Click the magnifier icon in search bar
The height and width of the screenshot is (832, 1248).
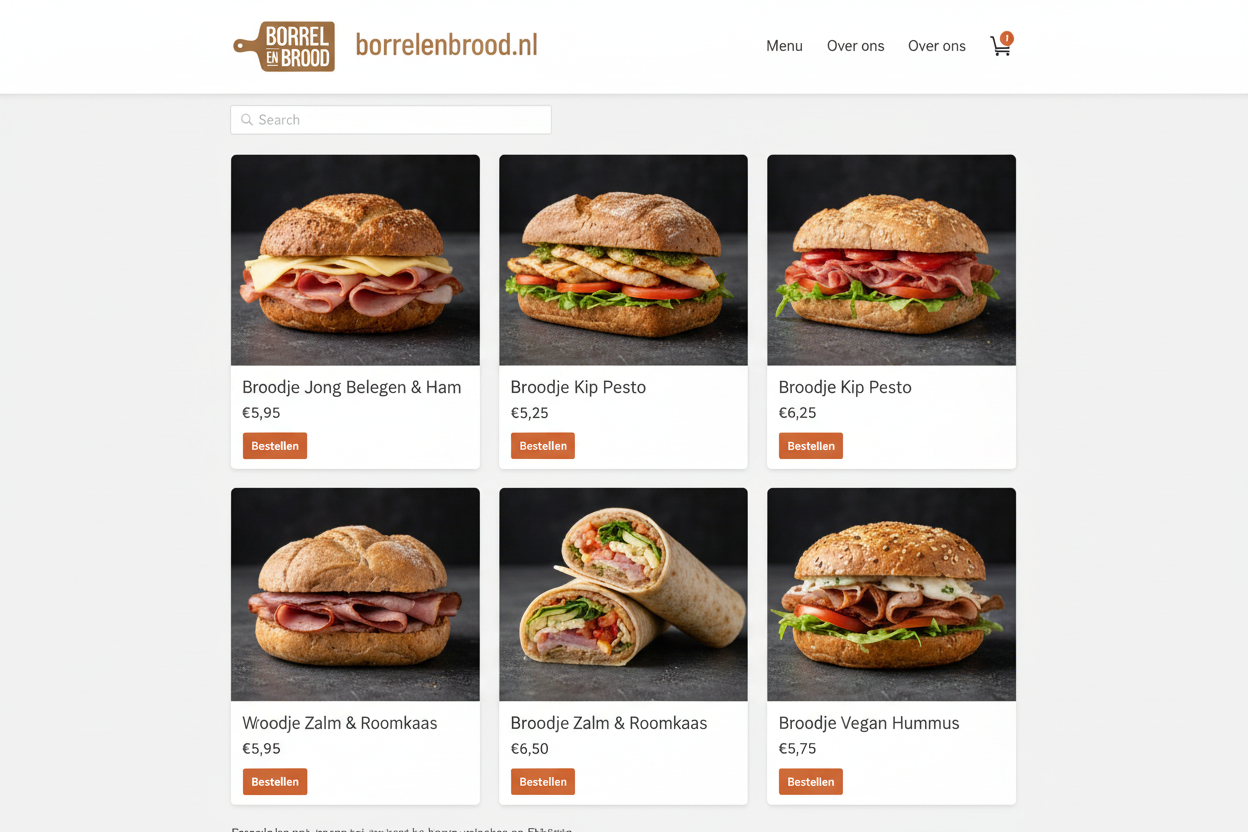(x=247, y=120)
